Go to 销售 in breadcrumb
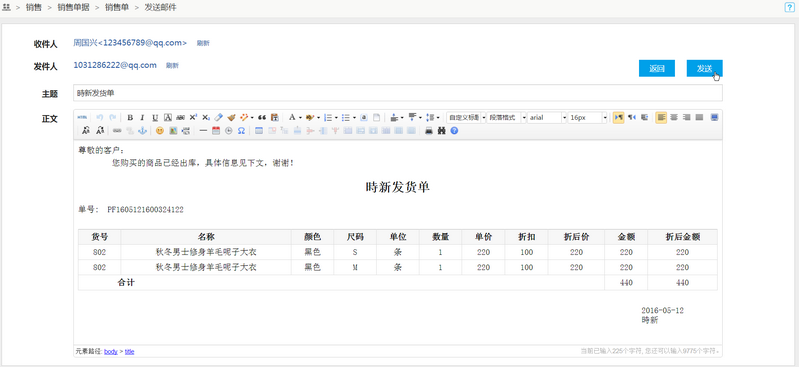799x367 pixels. click(34, 8)
